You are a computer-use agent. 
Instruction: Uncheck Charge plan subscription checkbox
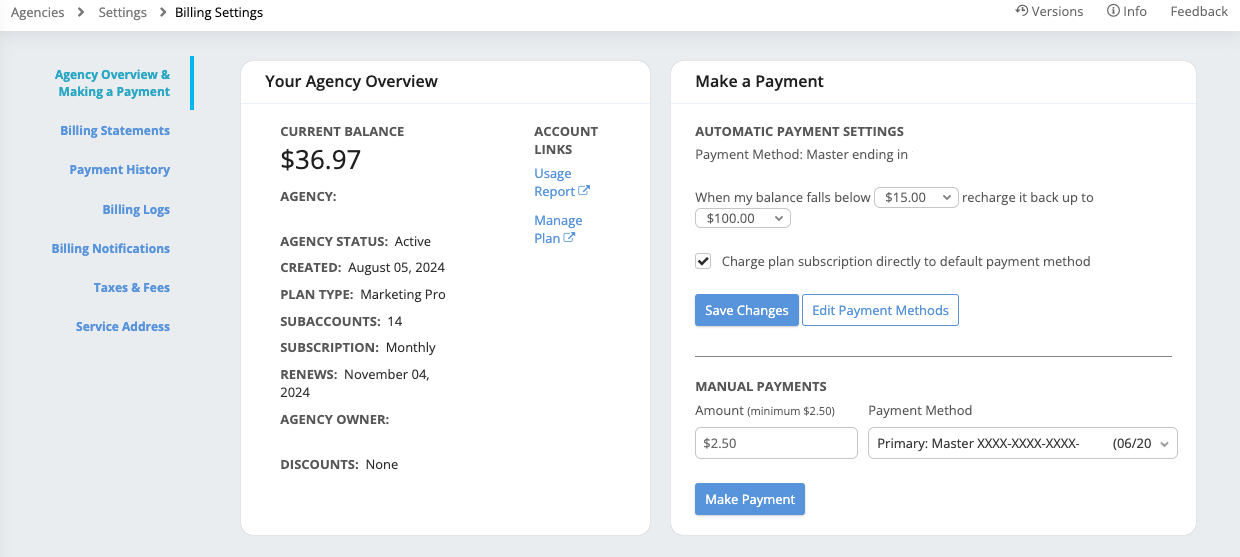pos(703,262)
